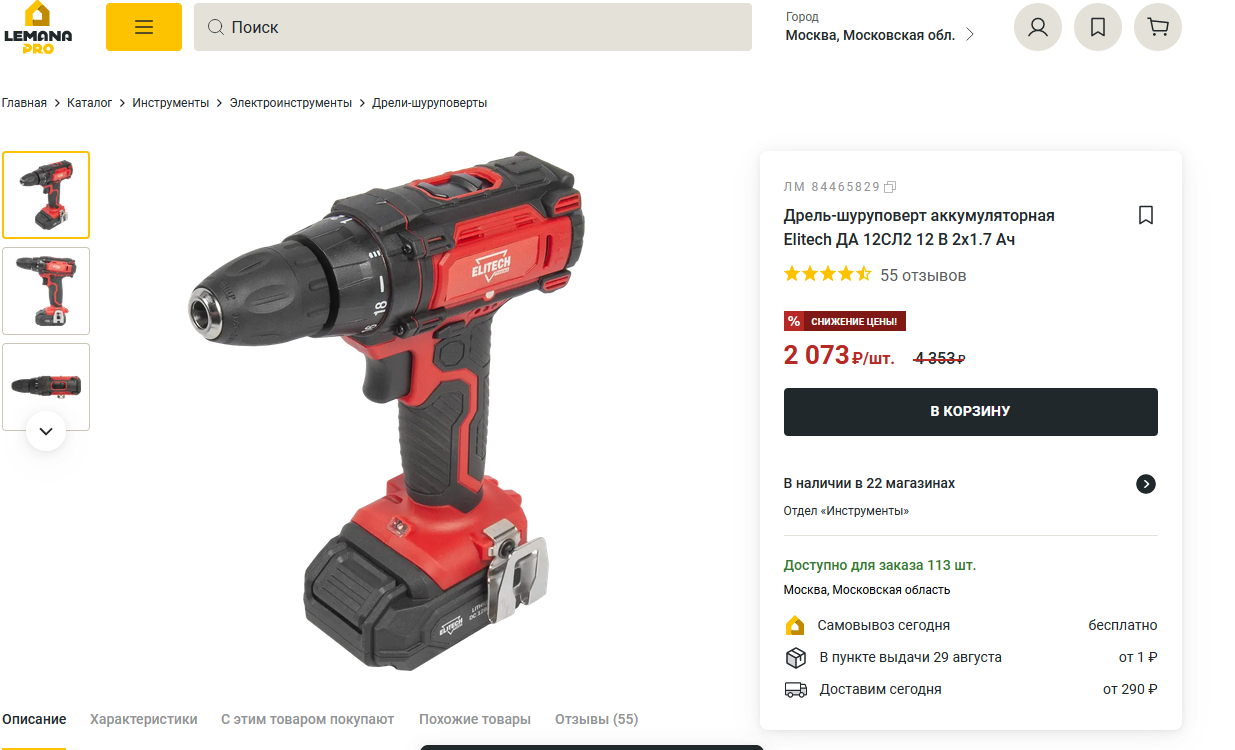
Task: Open the 55 отзывов reviews link
Action: click(923, 275)
